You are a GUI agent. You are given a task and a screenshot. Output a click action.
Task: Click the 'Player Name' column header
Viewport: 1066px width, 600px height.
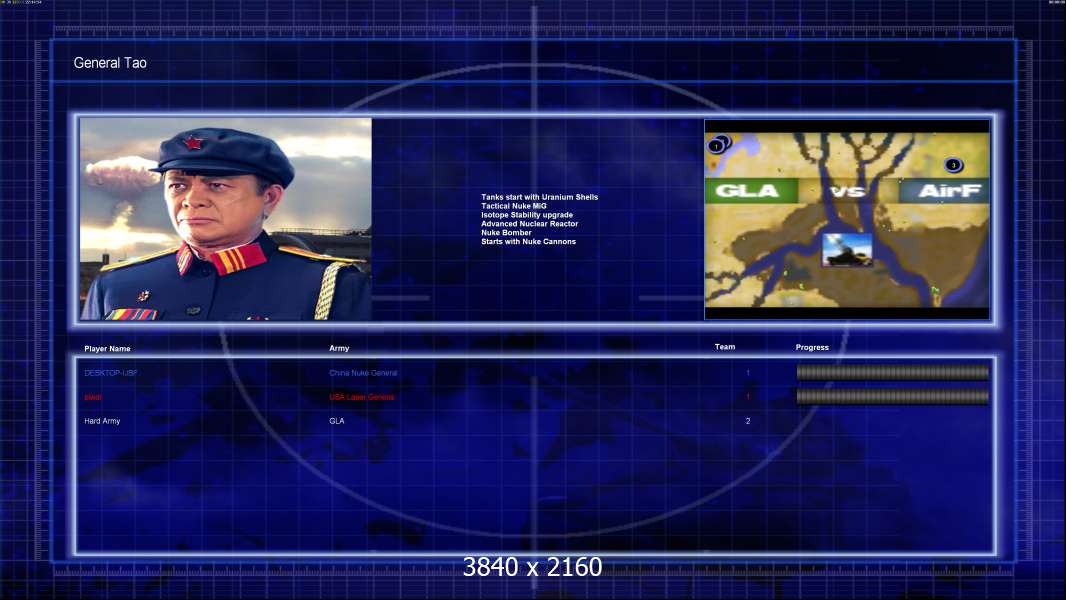107,349
